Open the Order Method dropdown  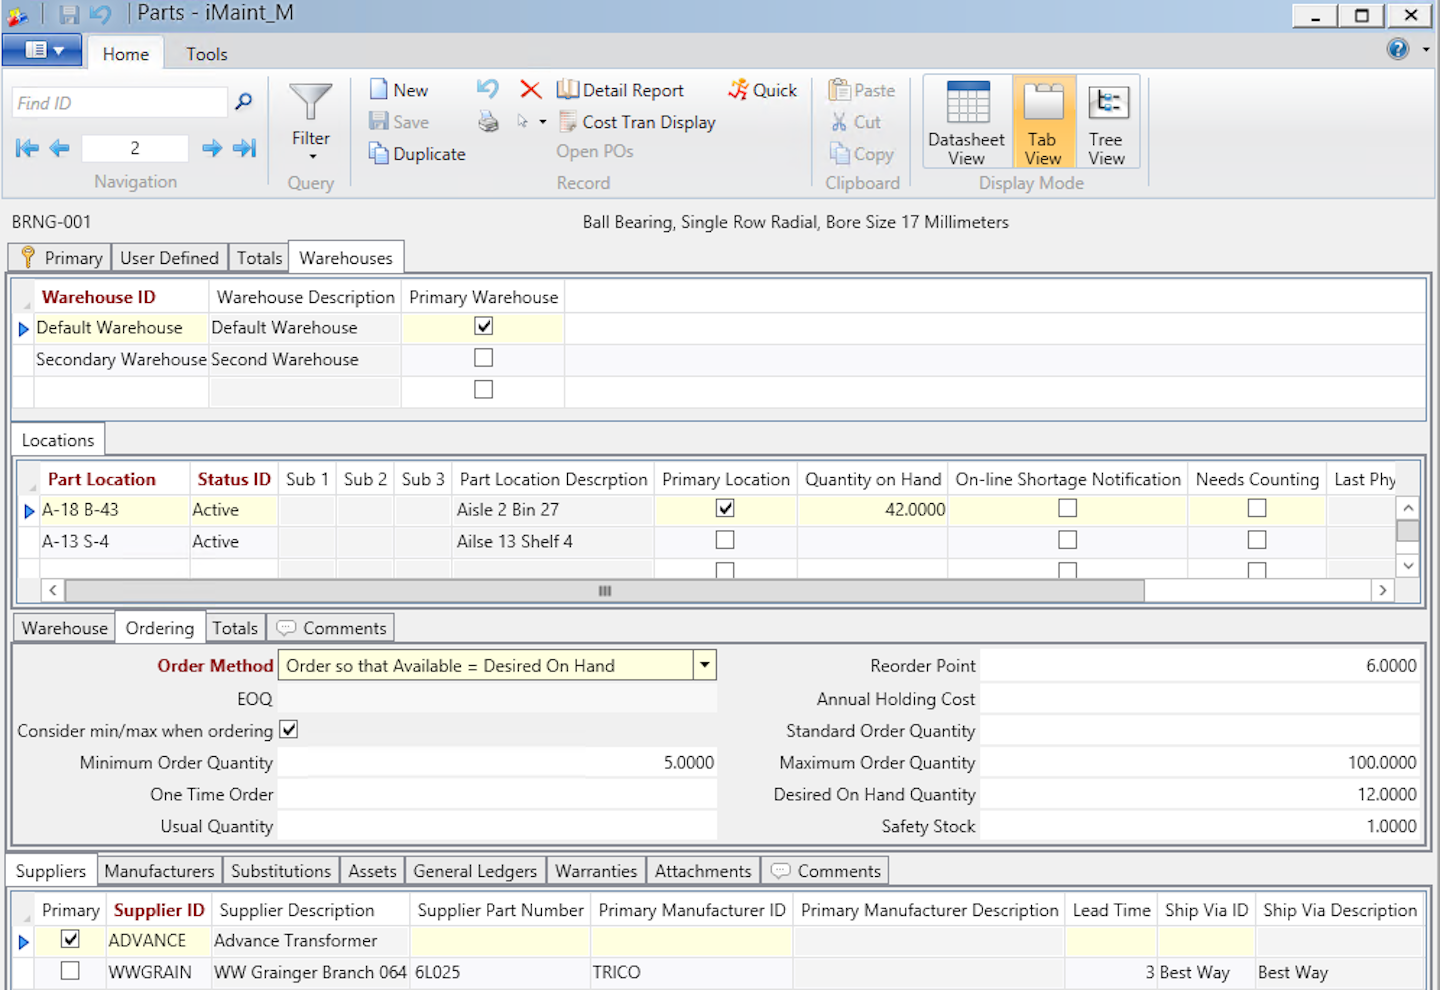pos(704,664)
